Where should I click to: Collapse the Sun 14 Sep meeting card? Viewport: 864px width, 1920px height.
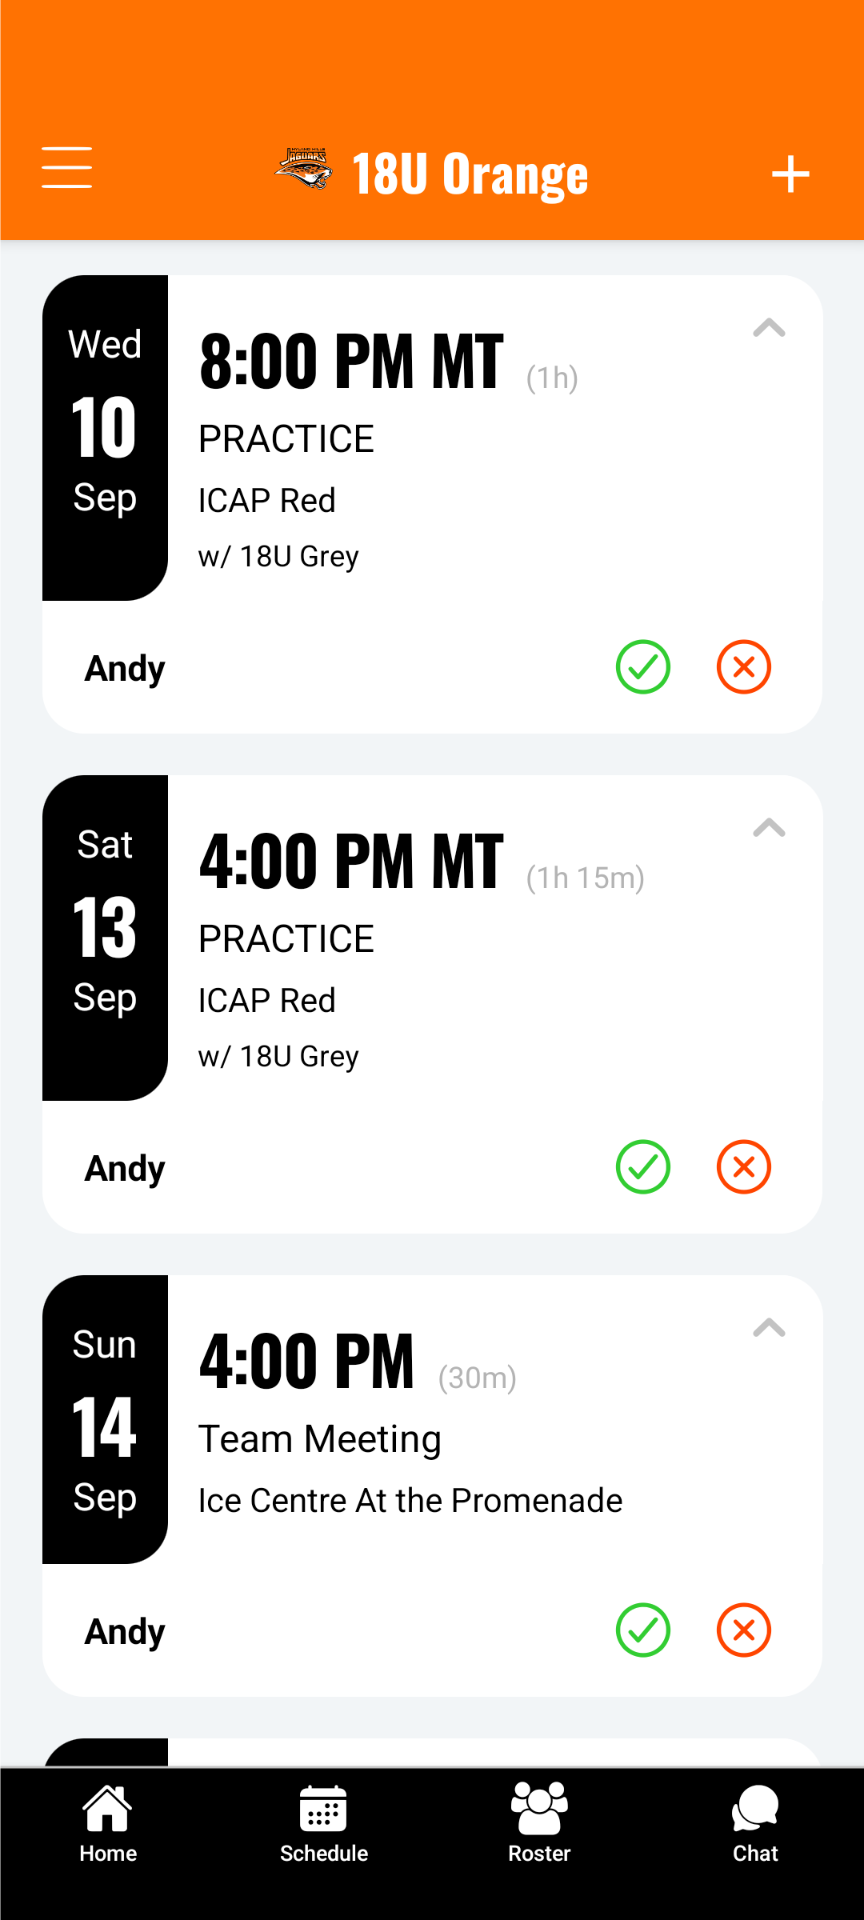pos(769,1328)
